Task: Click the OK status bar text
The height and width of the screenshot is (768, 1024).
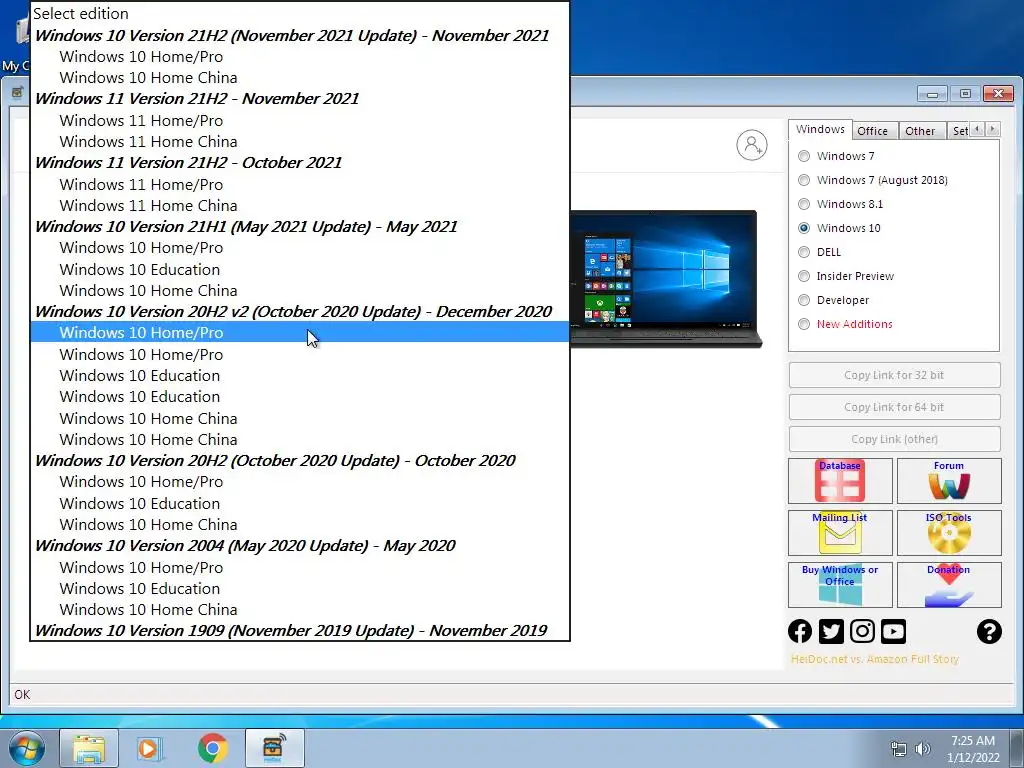Action: pos(22,694)
